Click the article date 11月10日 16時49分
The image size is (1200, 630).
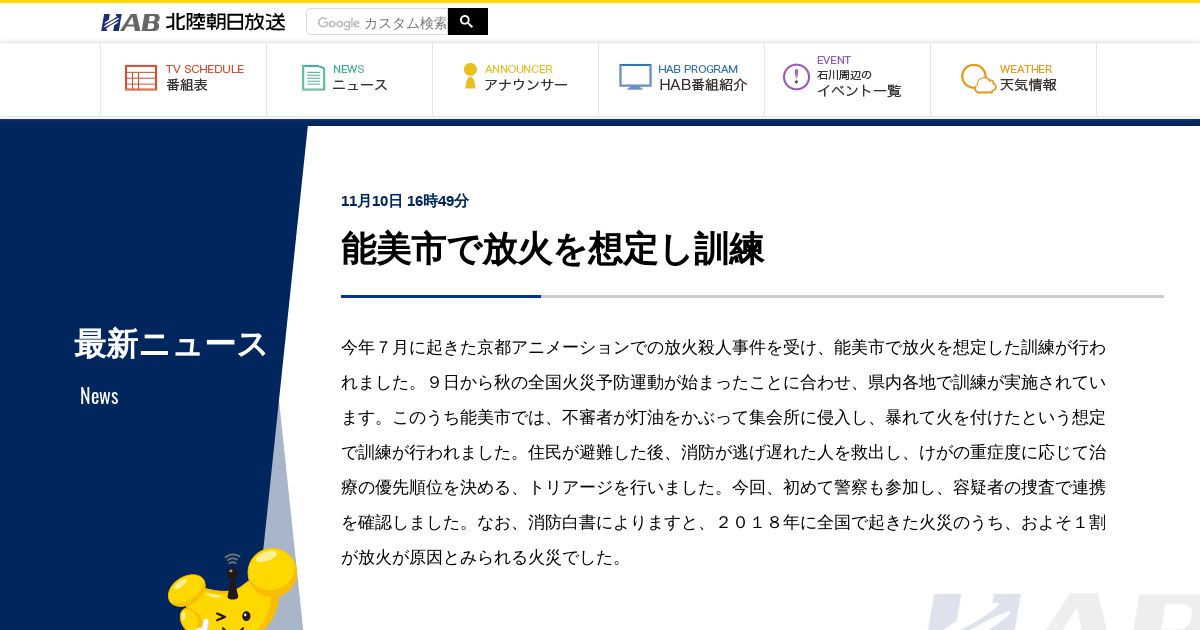point(405,201)
